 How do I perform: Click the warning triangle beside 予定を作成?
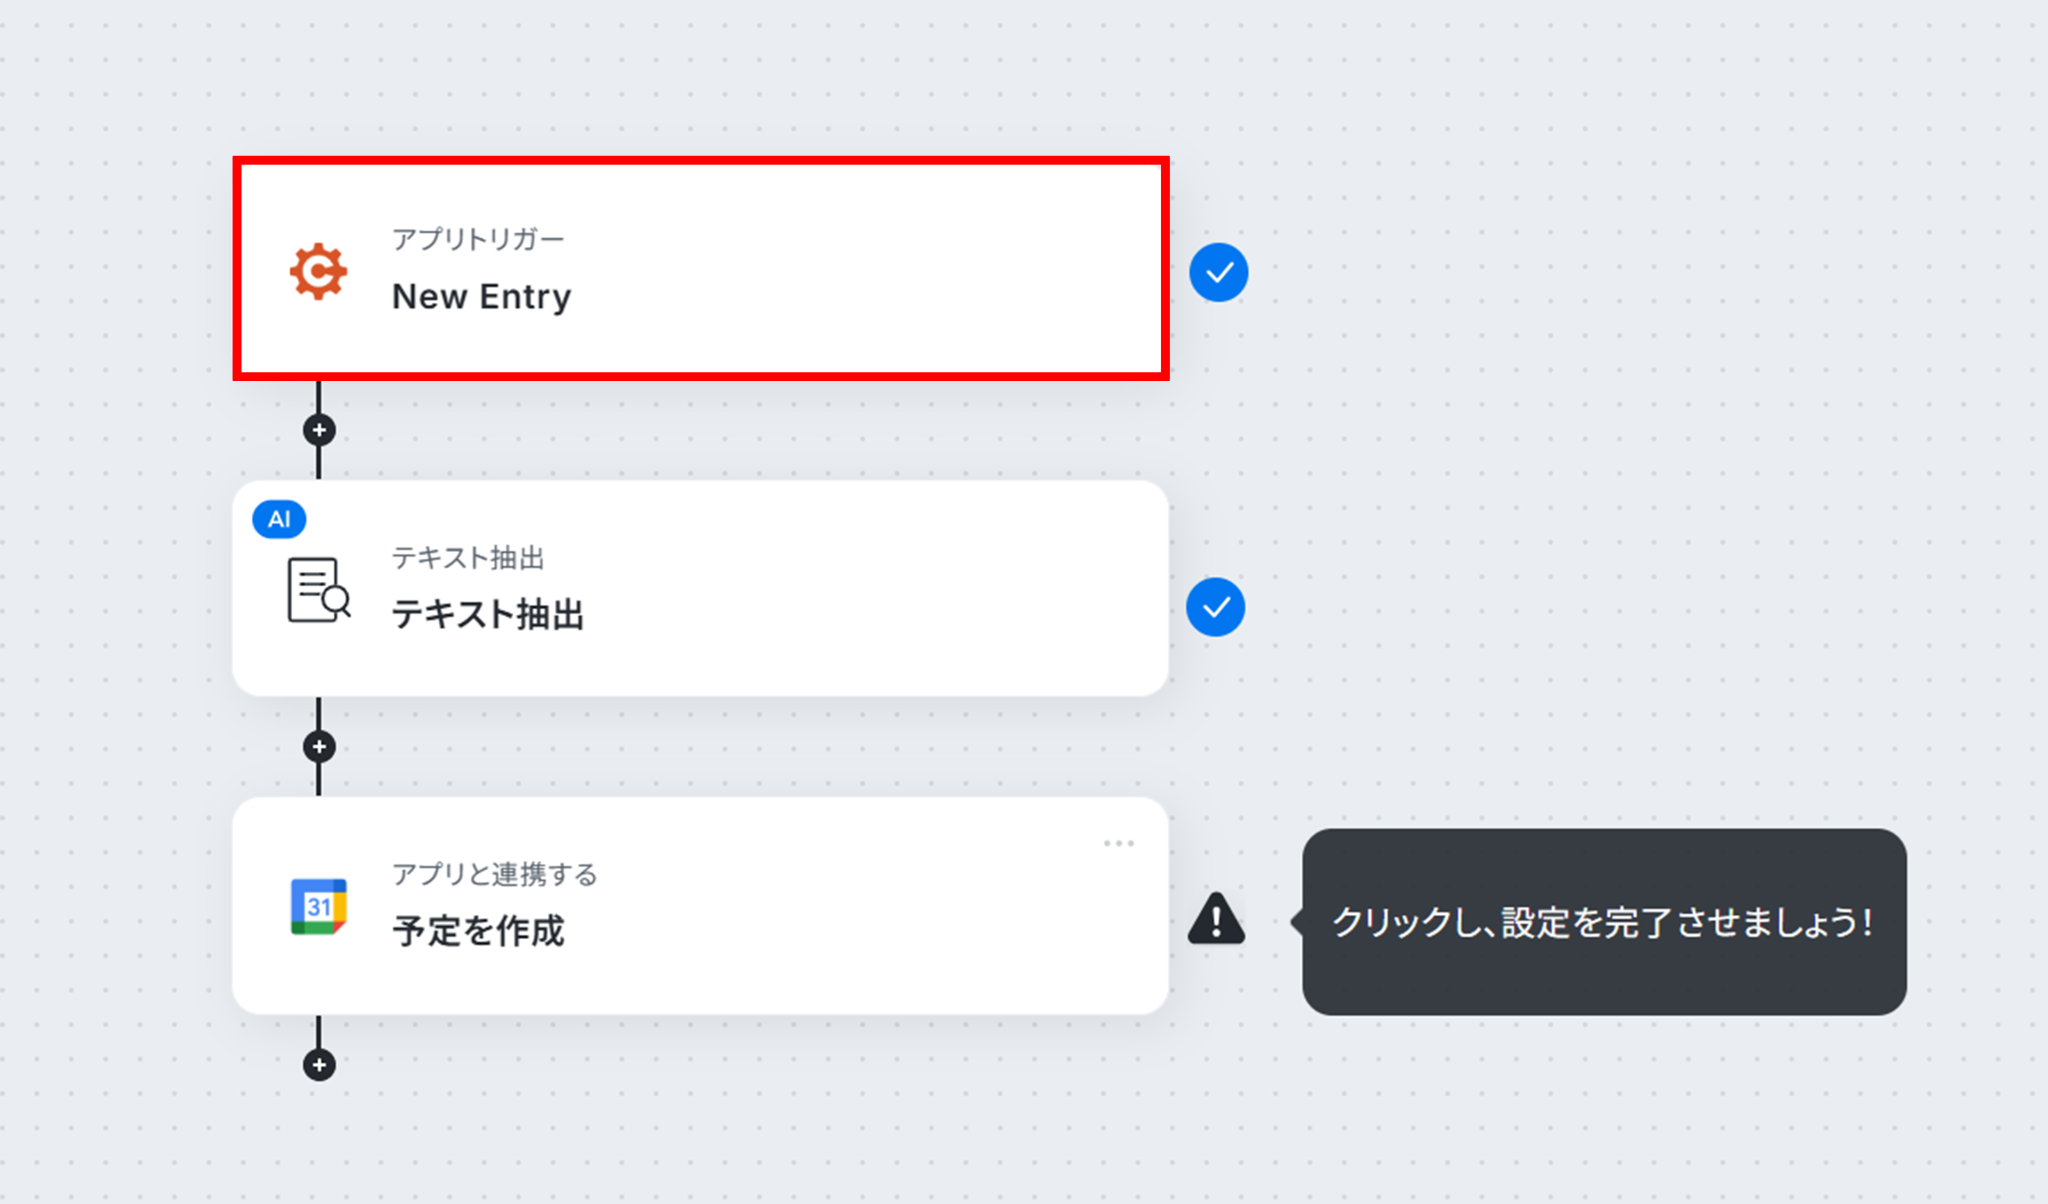(1216, 918)
